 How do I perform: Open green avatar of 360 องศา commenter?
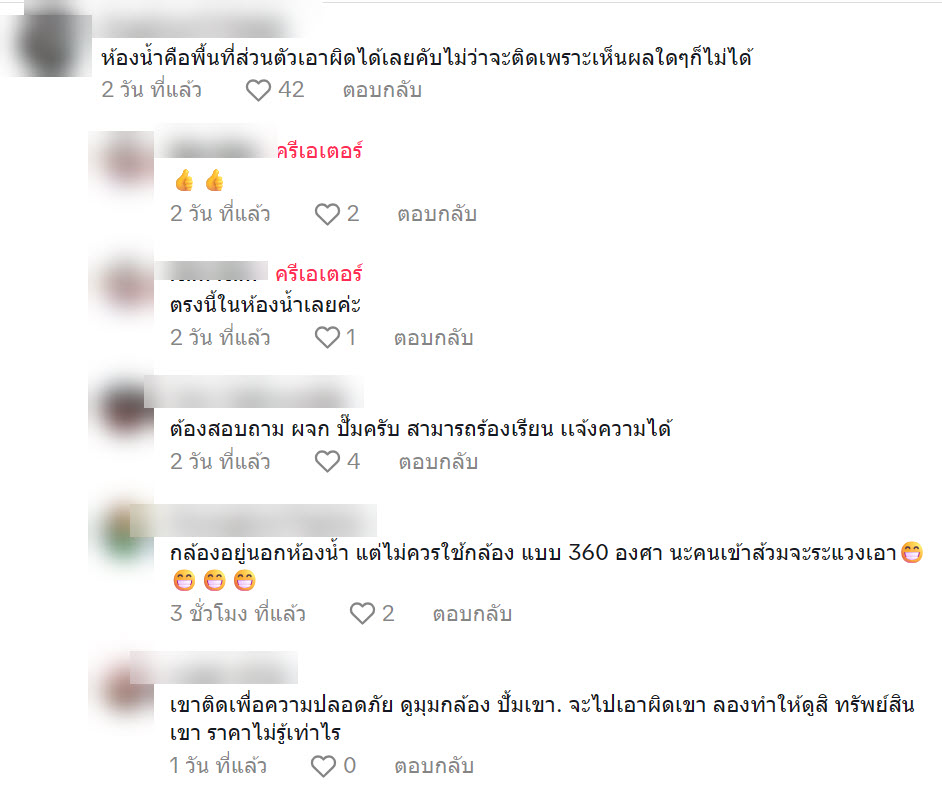[x=122, y=532]
